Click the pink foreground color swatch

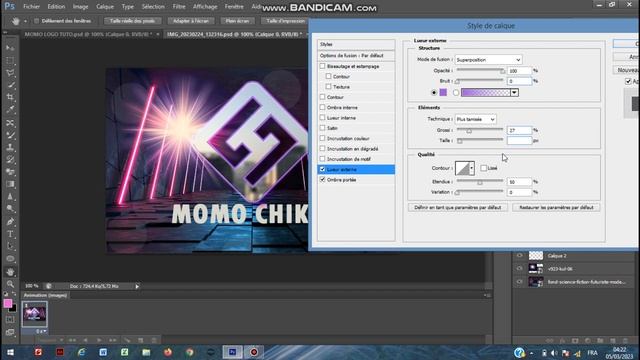8,303
